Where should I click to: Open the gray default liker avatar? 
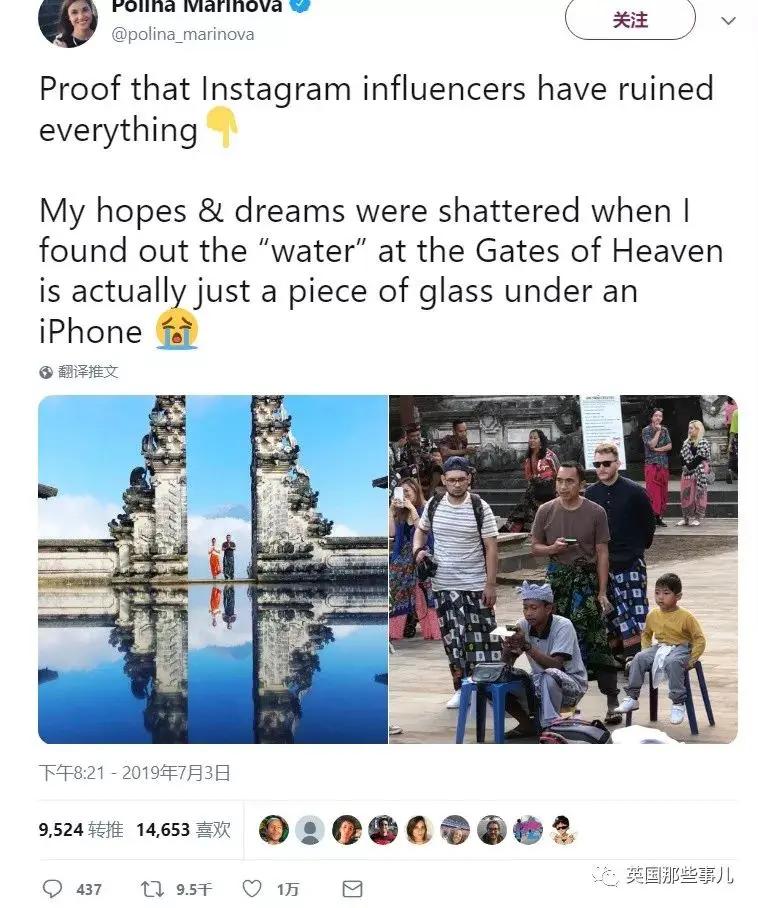point(310,830)
